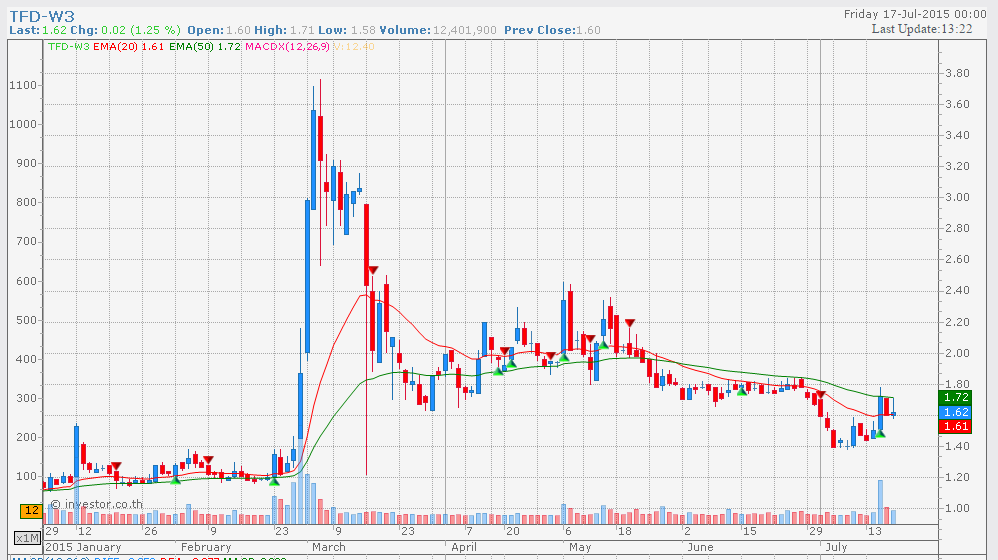Select the EMA(50) 1.72 legend entry

pos(204,46)
